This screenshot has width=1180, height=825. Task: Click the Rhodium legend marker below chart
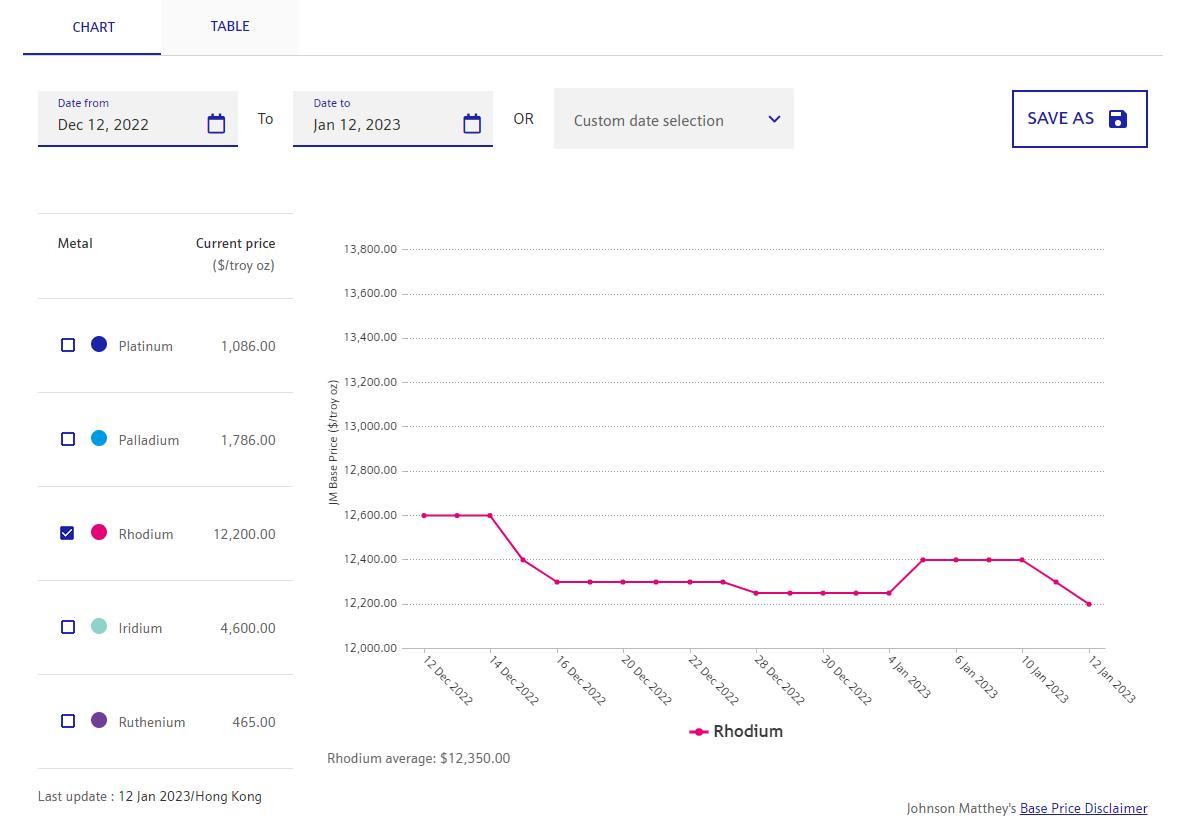pos(699,732)
